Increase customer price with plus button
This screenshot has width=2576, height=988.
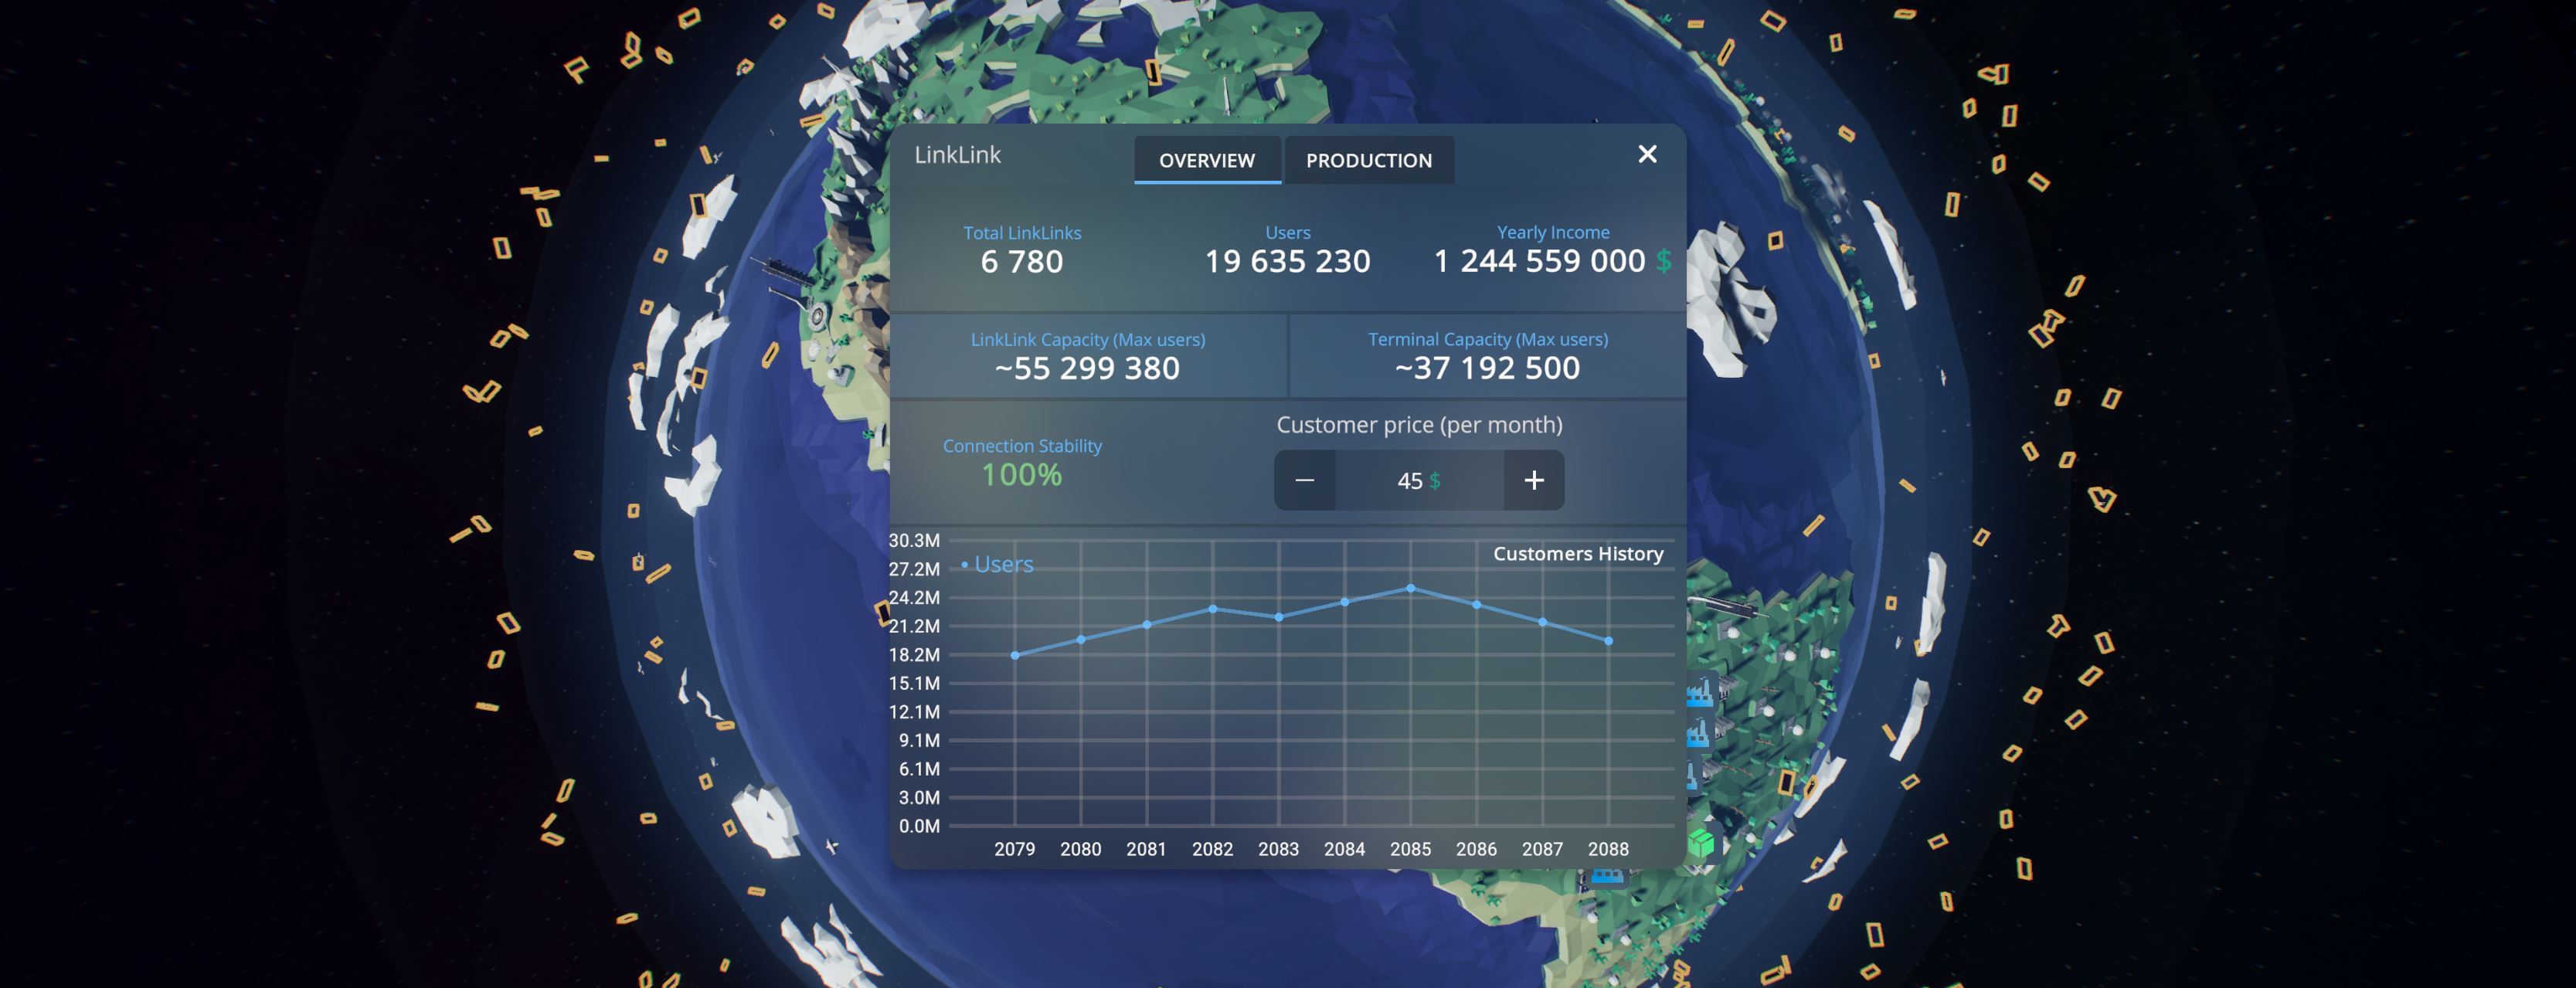click(1533, 480)
